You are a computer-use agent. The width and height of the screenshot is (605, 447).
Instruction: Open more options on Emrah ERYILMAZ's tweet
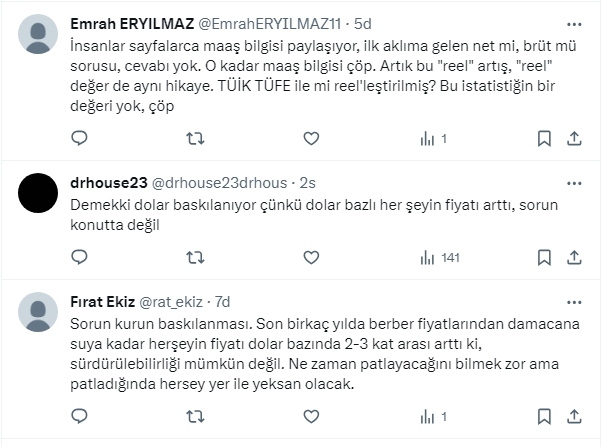574,23
